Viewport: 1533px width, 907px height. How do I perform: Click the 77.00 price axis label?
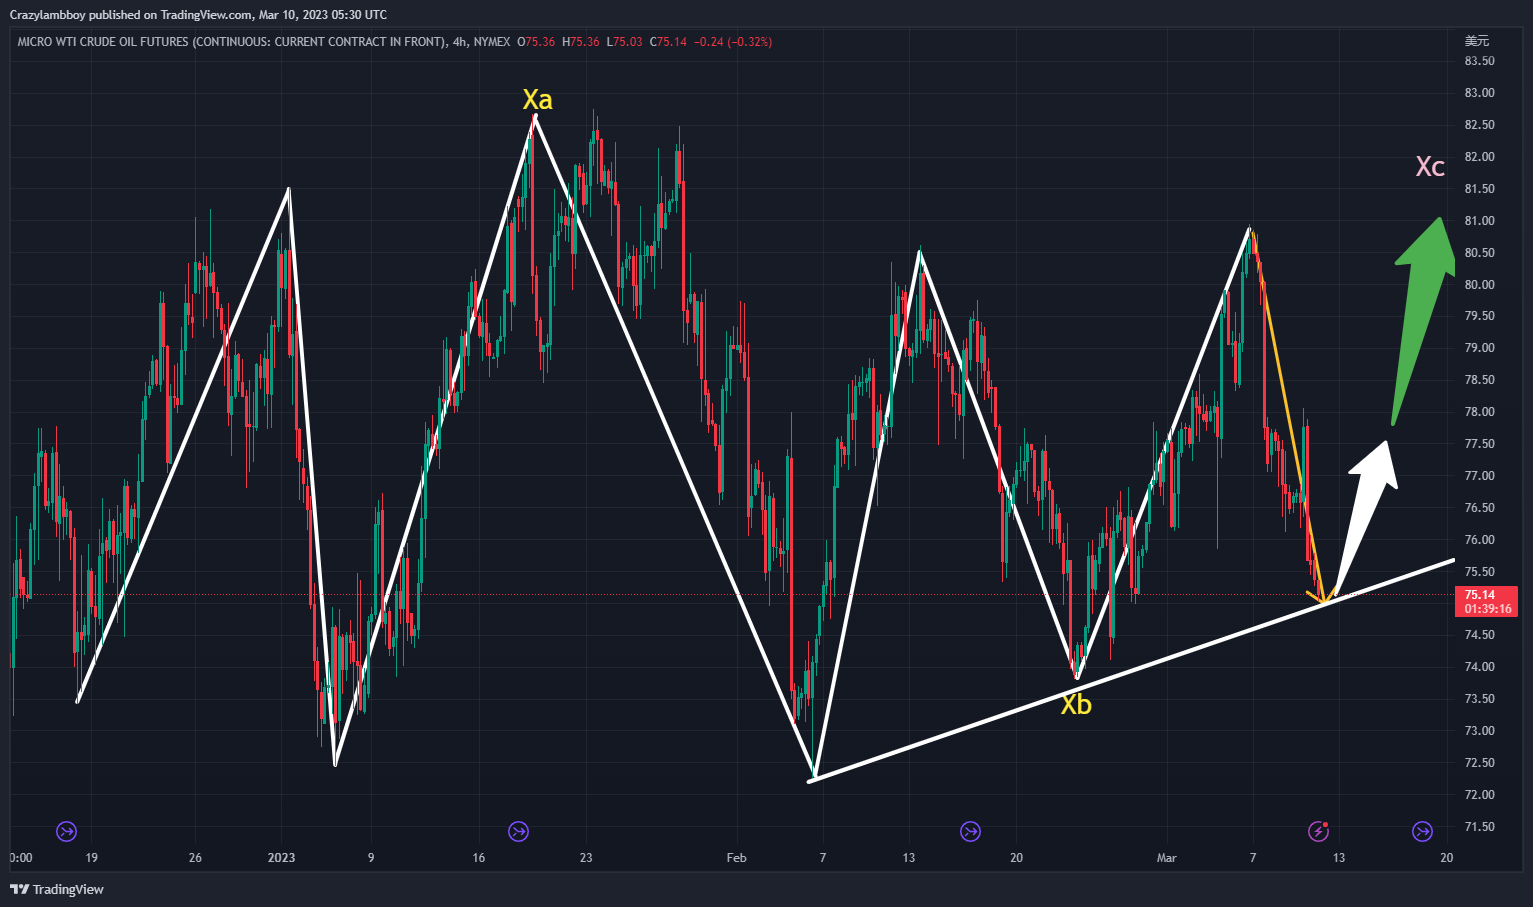pyautogui.click(x=1479, y=476)
